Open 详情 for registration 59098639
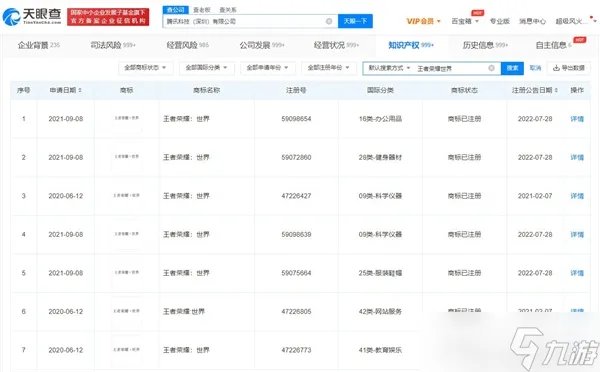Image resolution: width=600 pixels, height=372 pixels. (577, 235)
